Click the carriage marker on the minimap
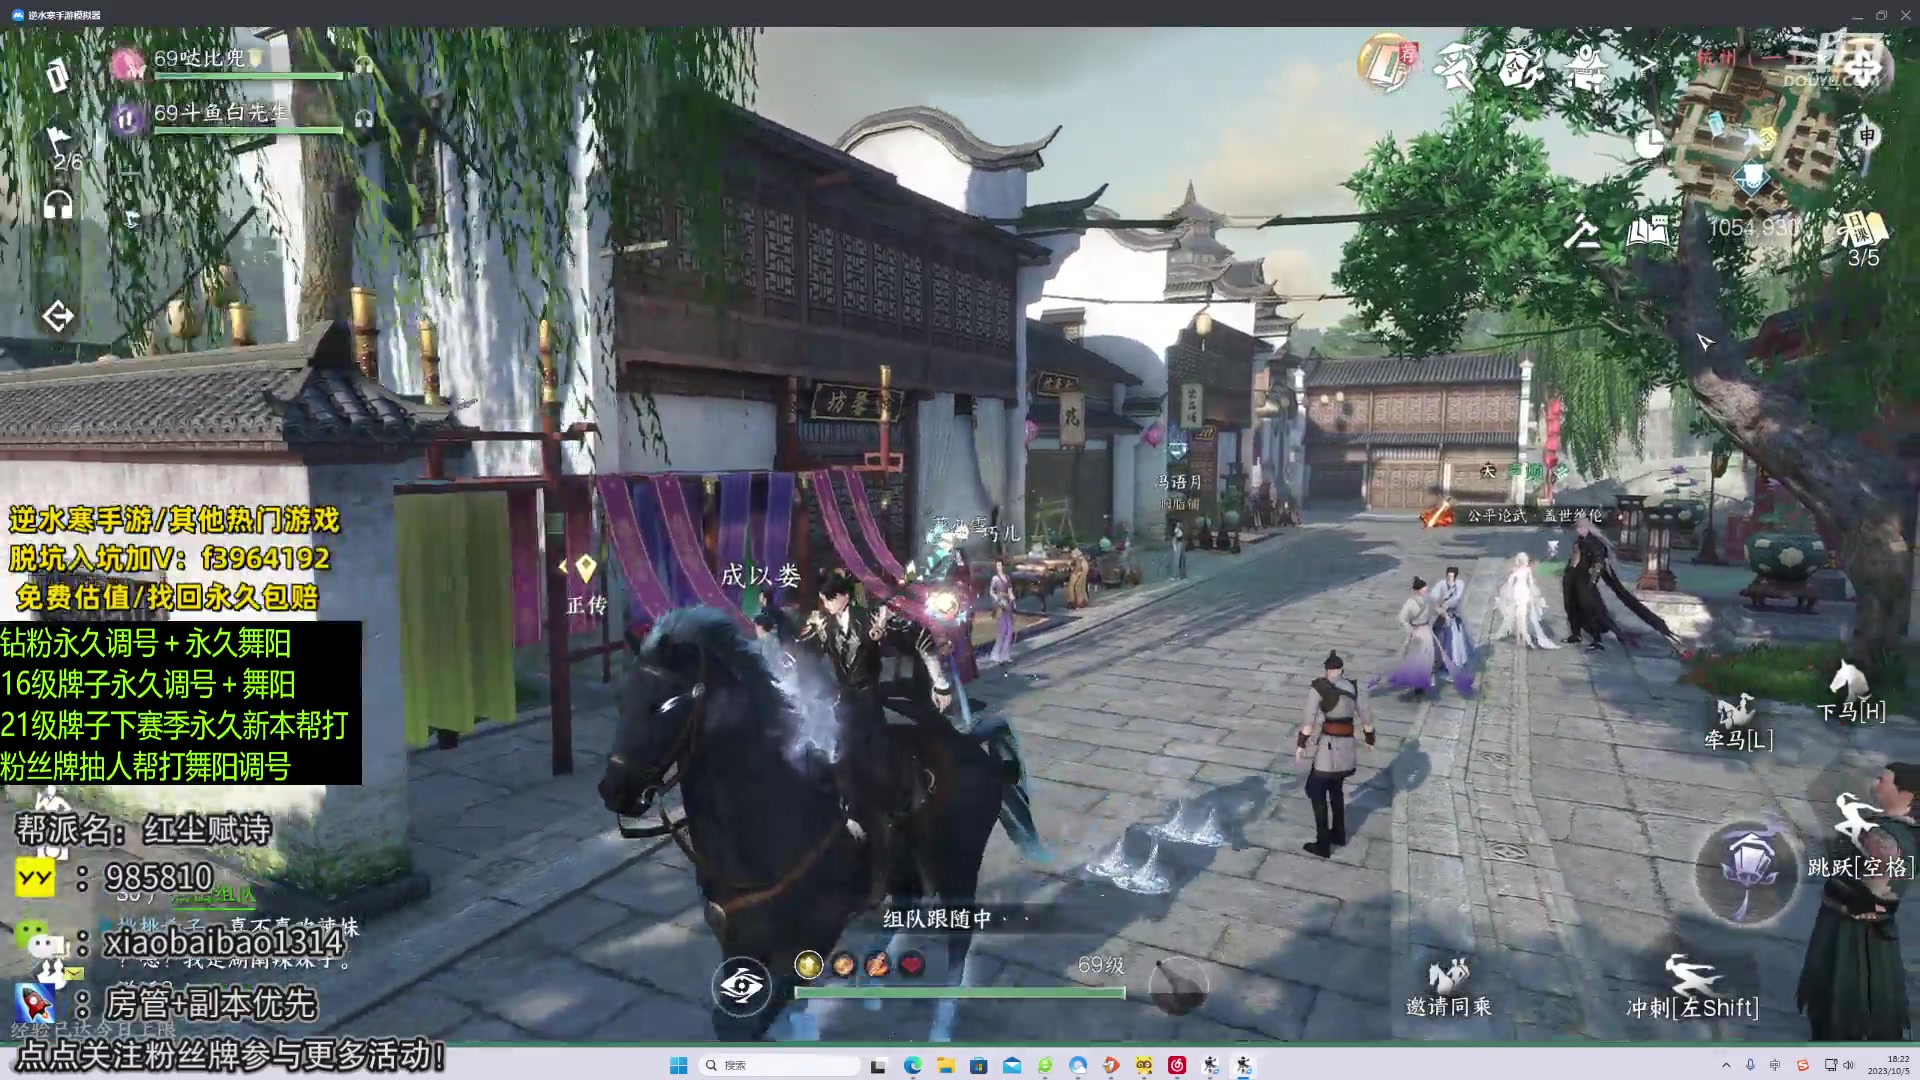 pyautogui.click(x=1751, y=179)
